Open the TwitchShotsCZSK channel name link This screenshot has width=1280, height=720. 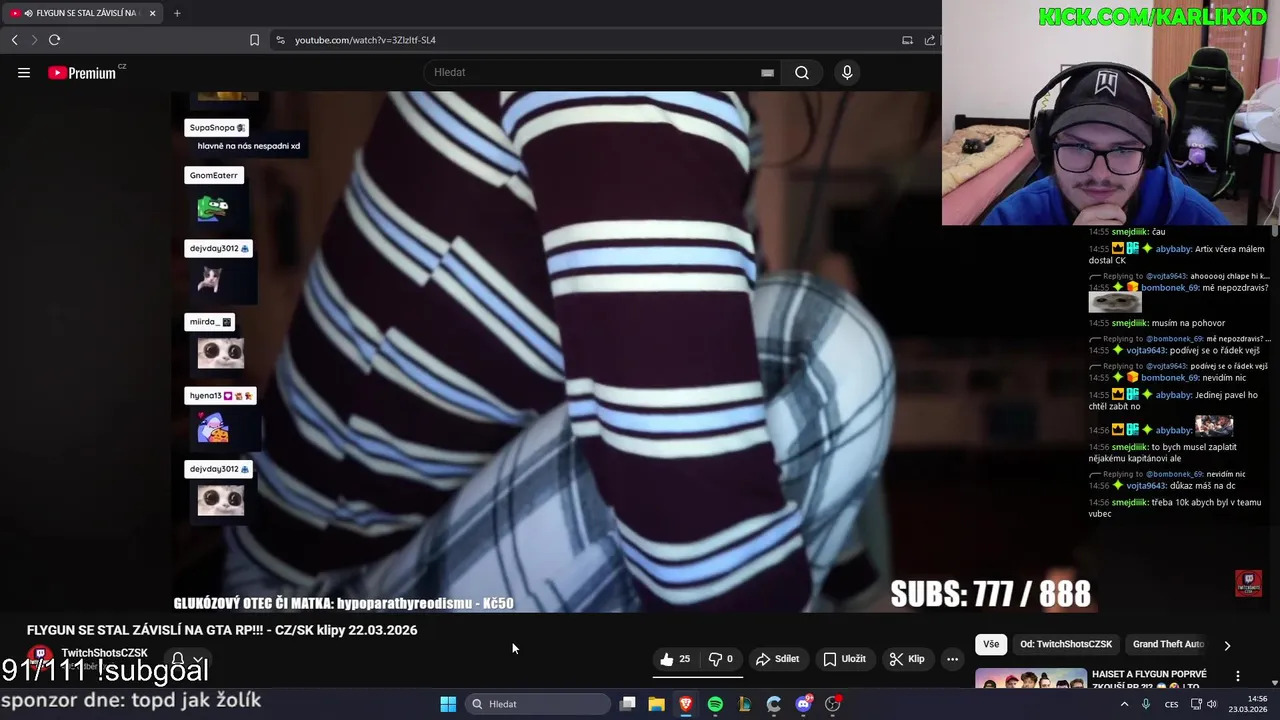pos(104,653)
